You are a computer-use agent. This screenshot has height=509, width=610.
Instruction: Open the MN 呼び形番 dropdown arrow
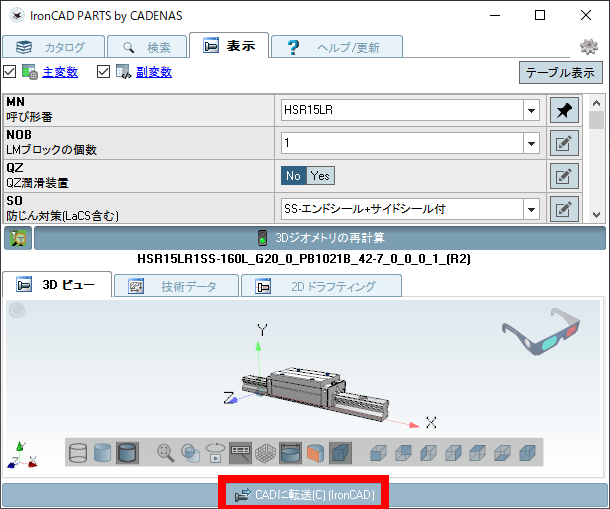click(531, 111)
